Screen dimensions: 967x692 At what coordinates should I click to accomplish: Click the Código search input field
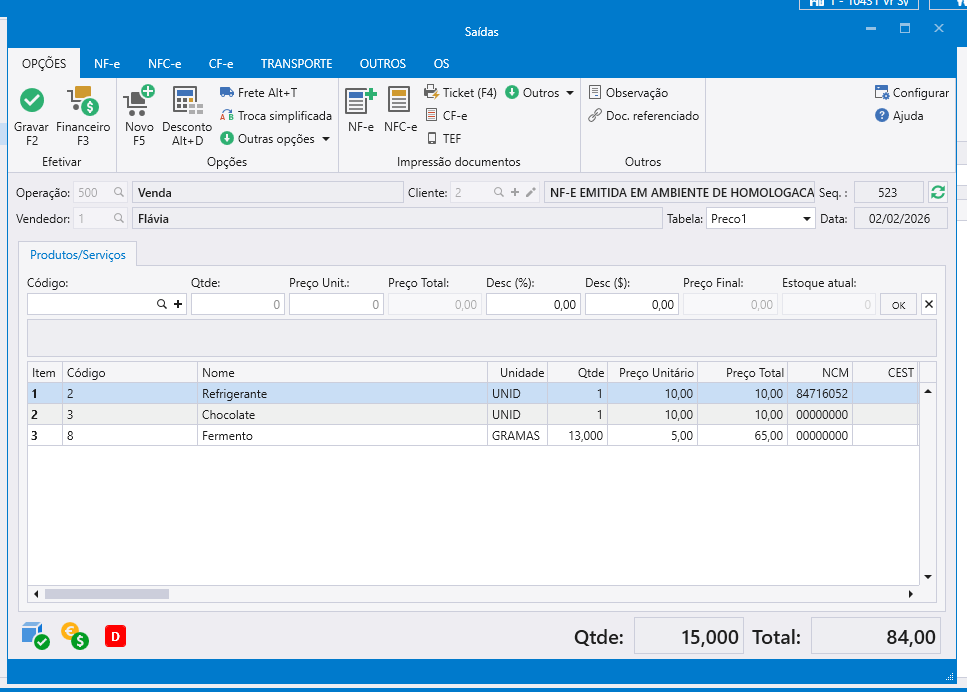point(92,304)
